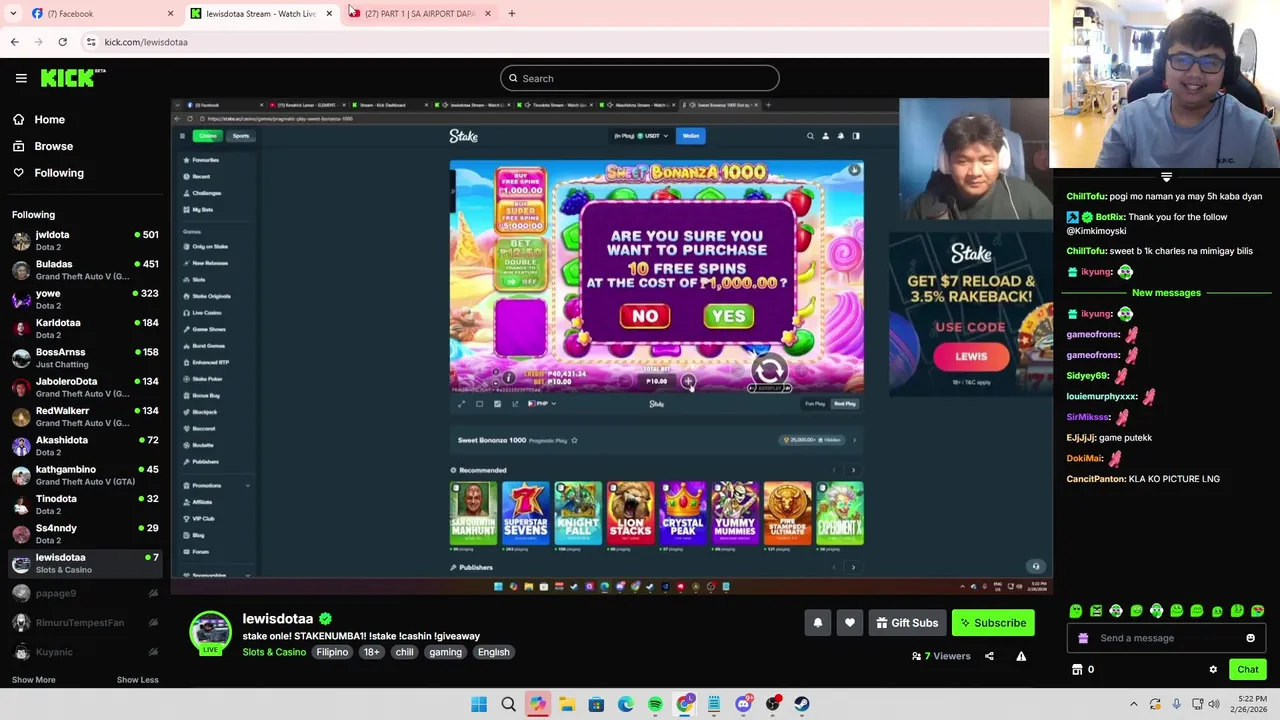The height and width of the screenshot is (720, 1280).
Task: Open offline papage9 channel
Action: 84,593
